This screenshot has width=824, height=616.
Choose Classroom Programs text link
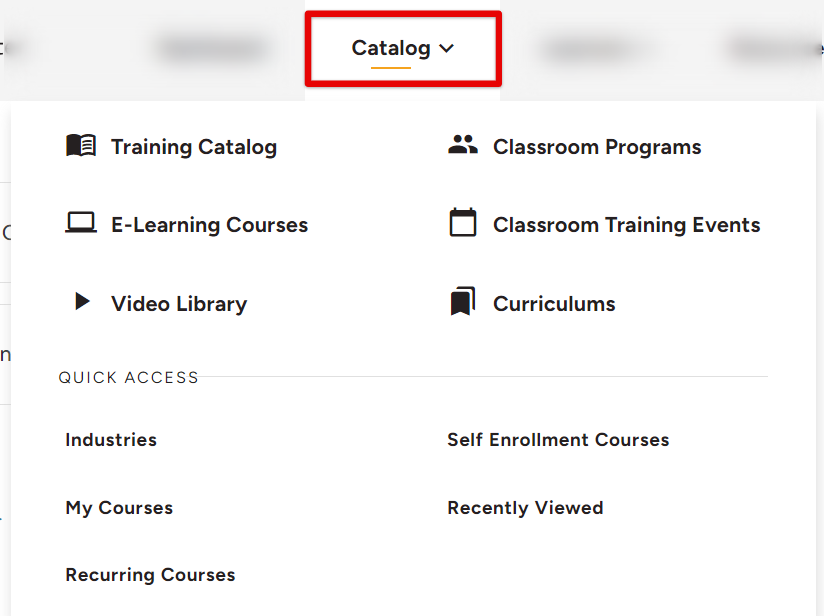pyautogui.click(x=597, y=147)
